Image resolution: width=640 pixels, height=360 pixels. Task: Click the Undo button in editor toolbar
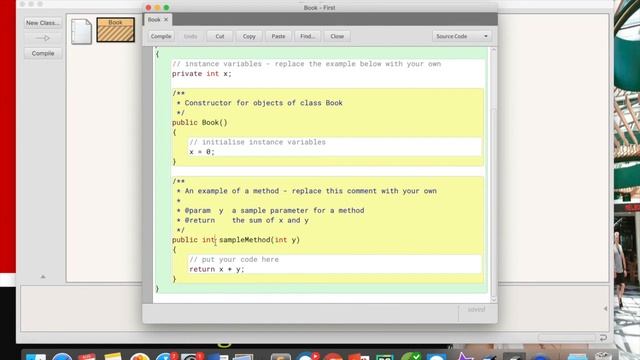pos(190,36)
